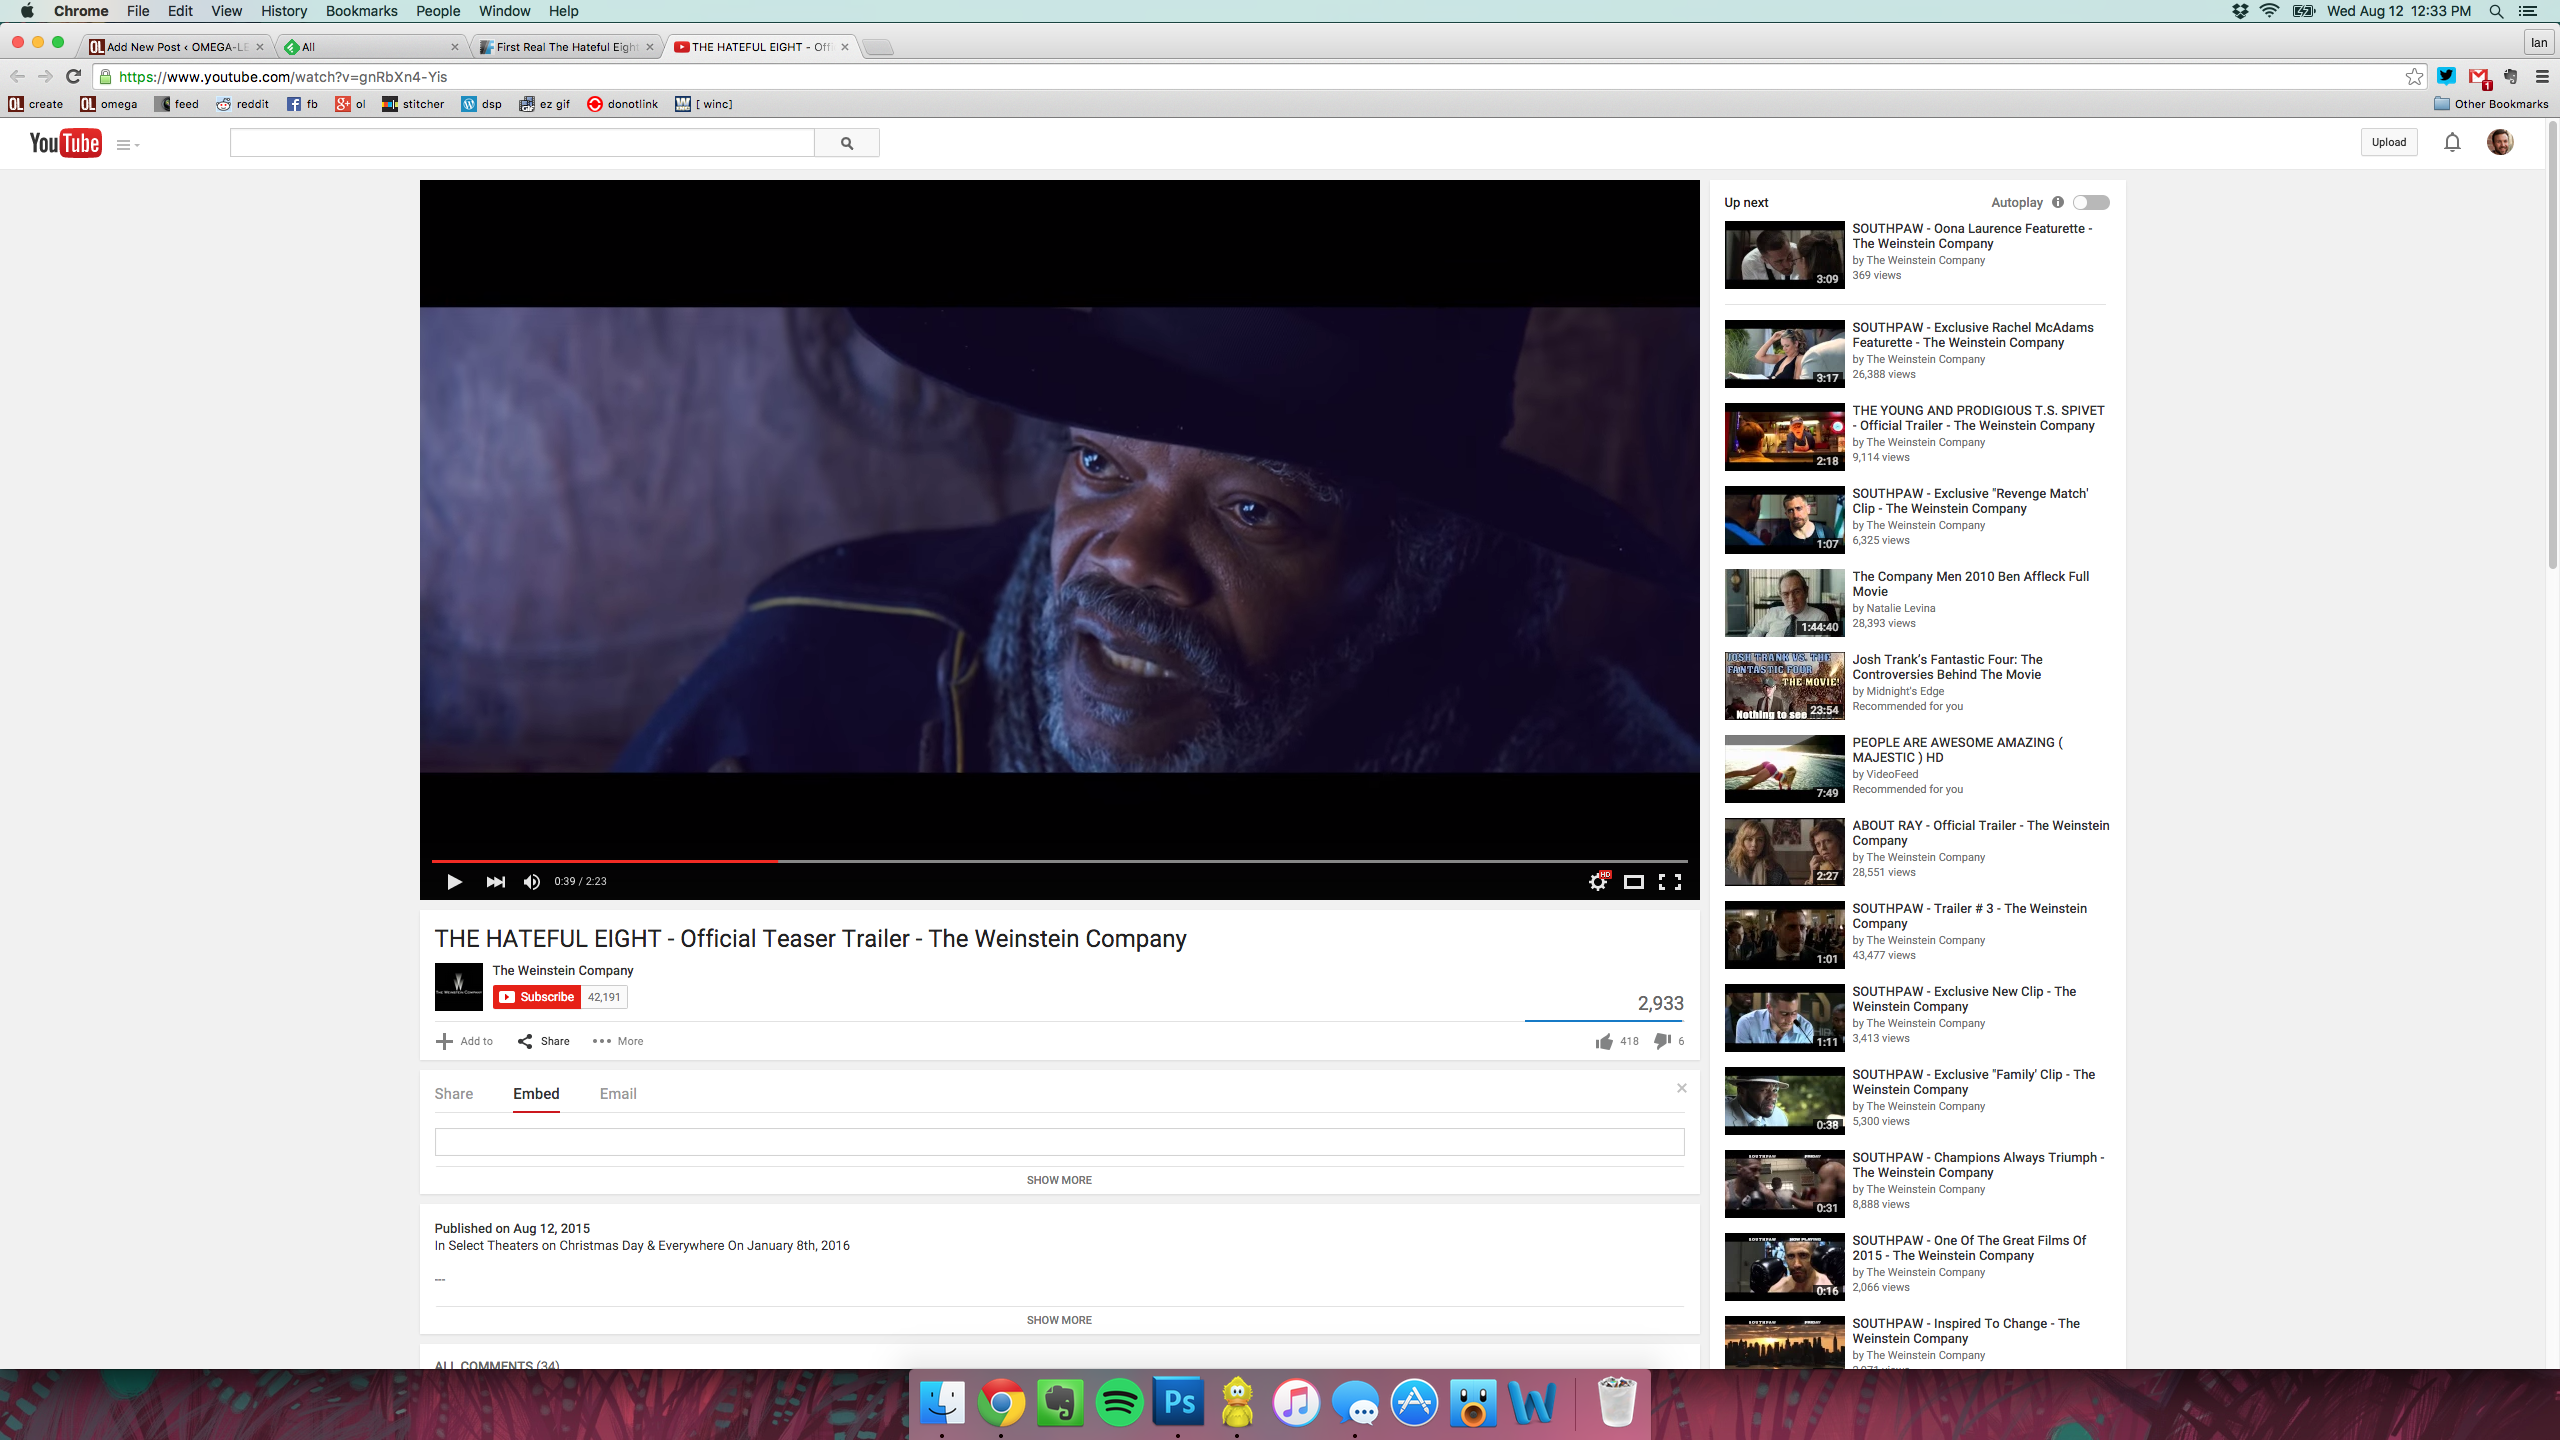Open ABOUT RAY Official Trailer thumbnail
The image size is (2560, 1440).
pyautogui.click(x=1784, y=852)
